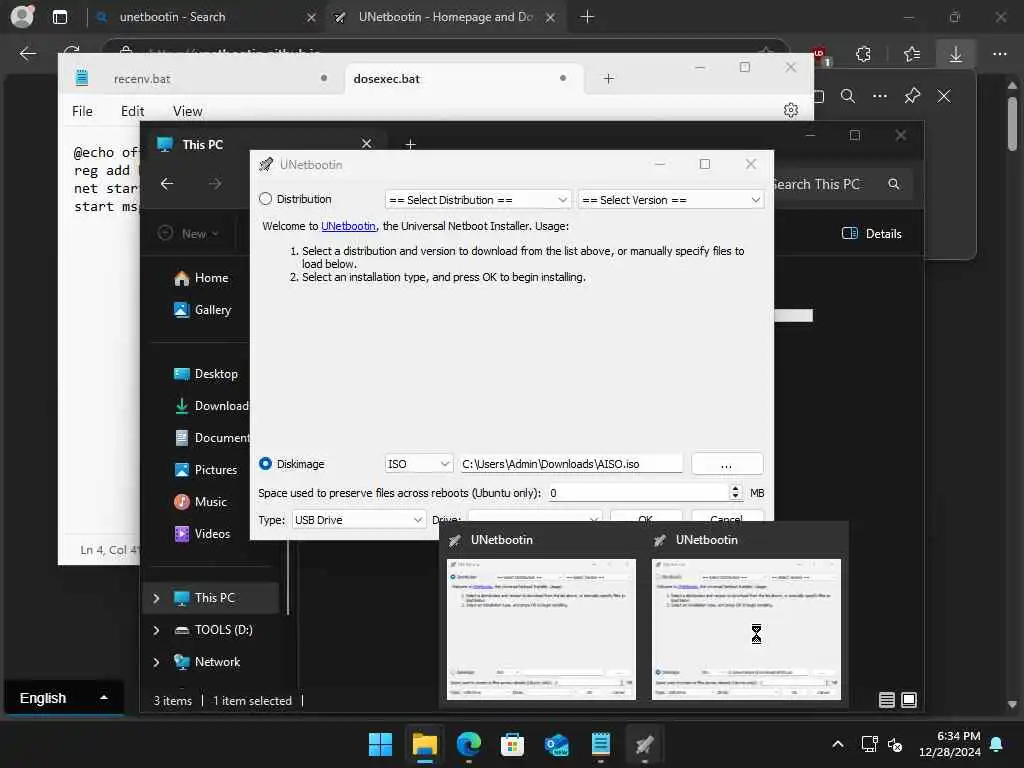Viewport: 1024px width, 768px height.
Task: Expand the This PC tree node
Action: (x=156, y=598)
